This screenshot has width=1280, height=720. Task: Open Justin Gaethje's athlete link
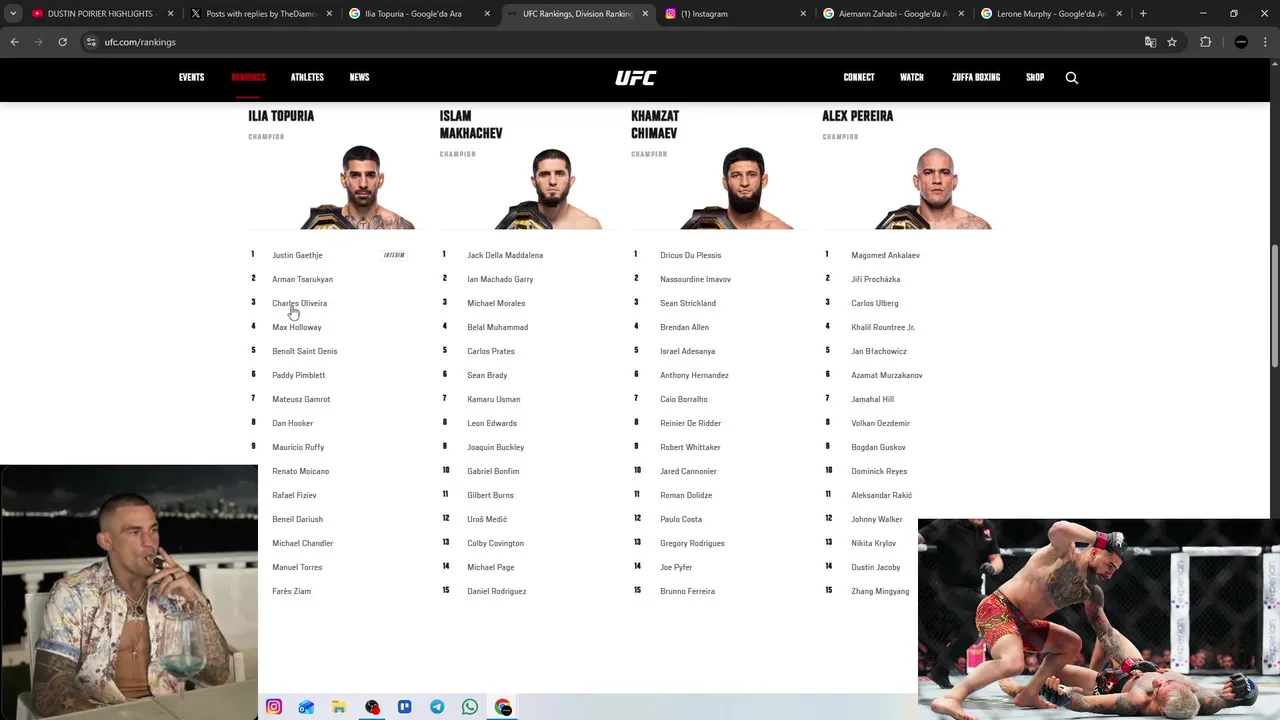[x=297, y=255]
